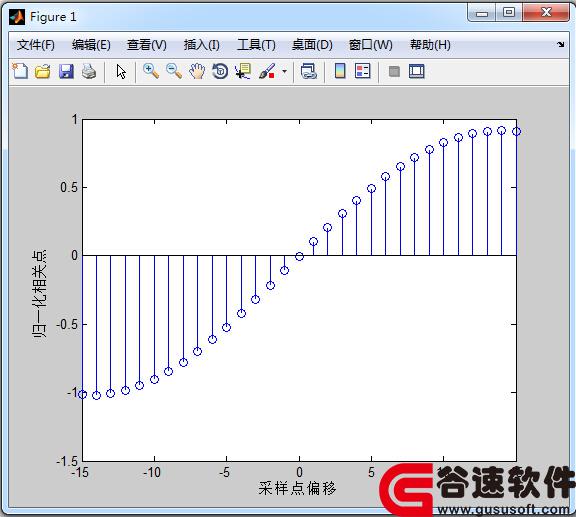Insert Colorbar from toolbar
This screenshot has width=576, height=517.
pos(340,71)
